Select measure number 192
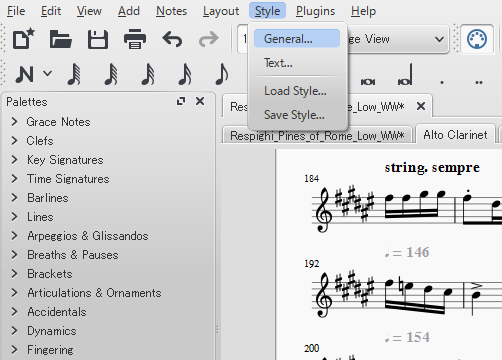The height and width of the screenshot is (360, 502). (311, 264)
